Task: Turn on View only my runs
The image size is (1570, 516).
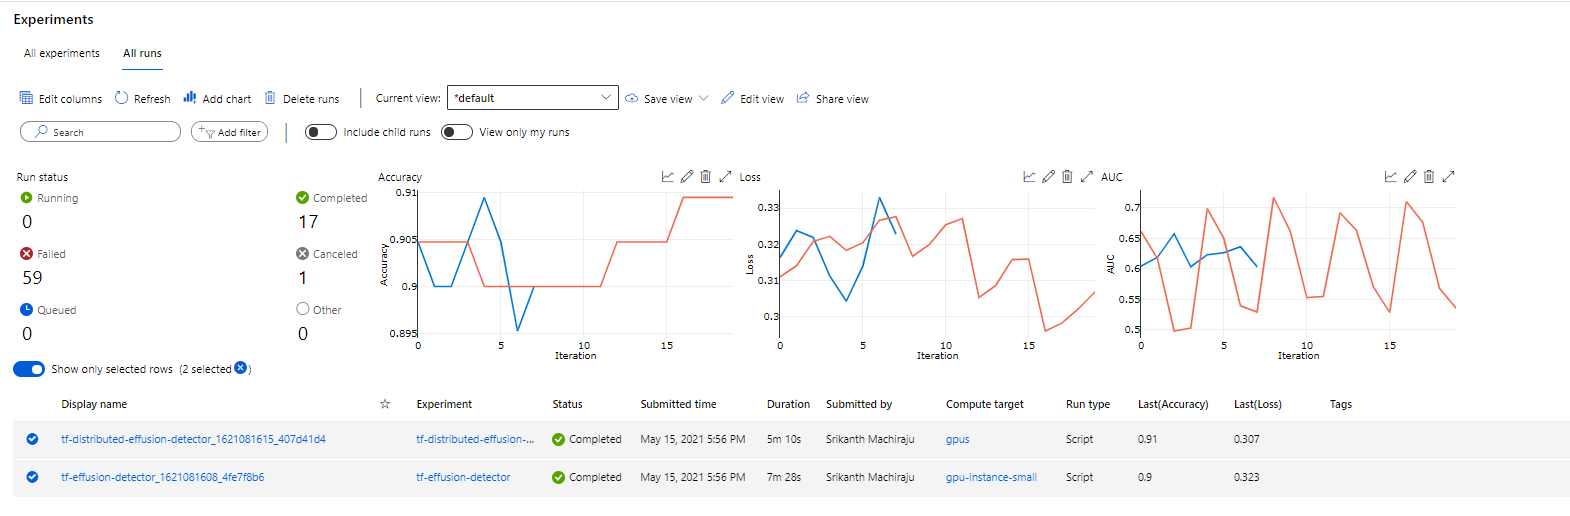Action: 457,132
